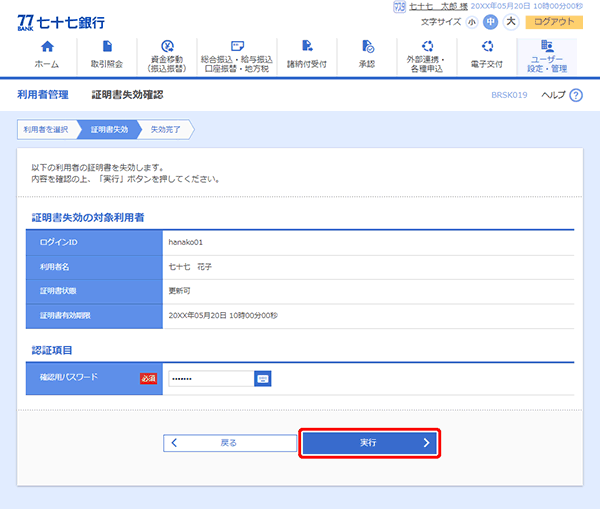Click the 証明書失効の対象利用者 heading
This screenshot has width=600, height=509.
point(88,218)
